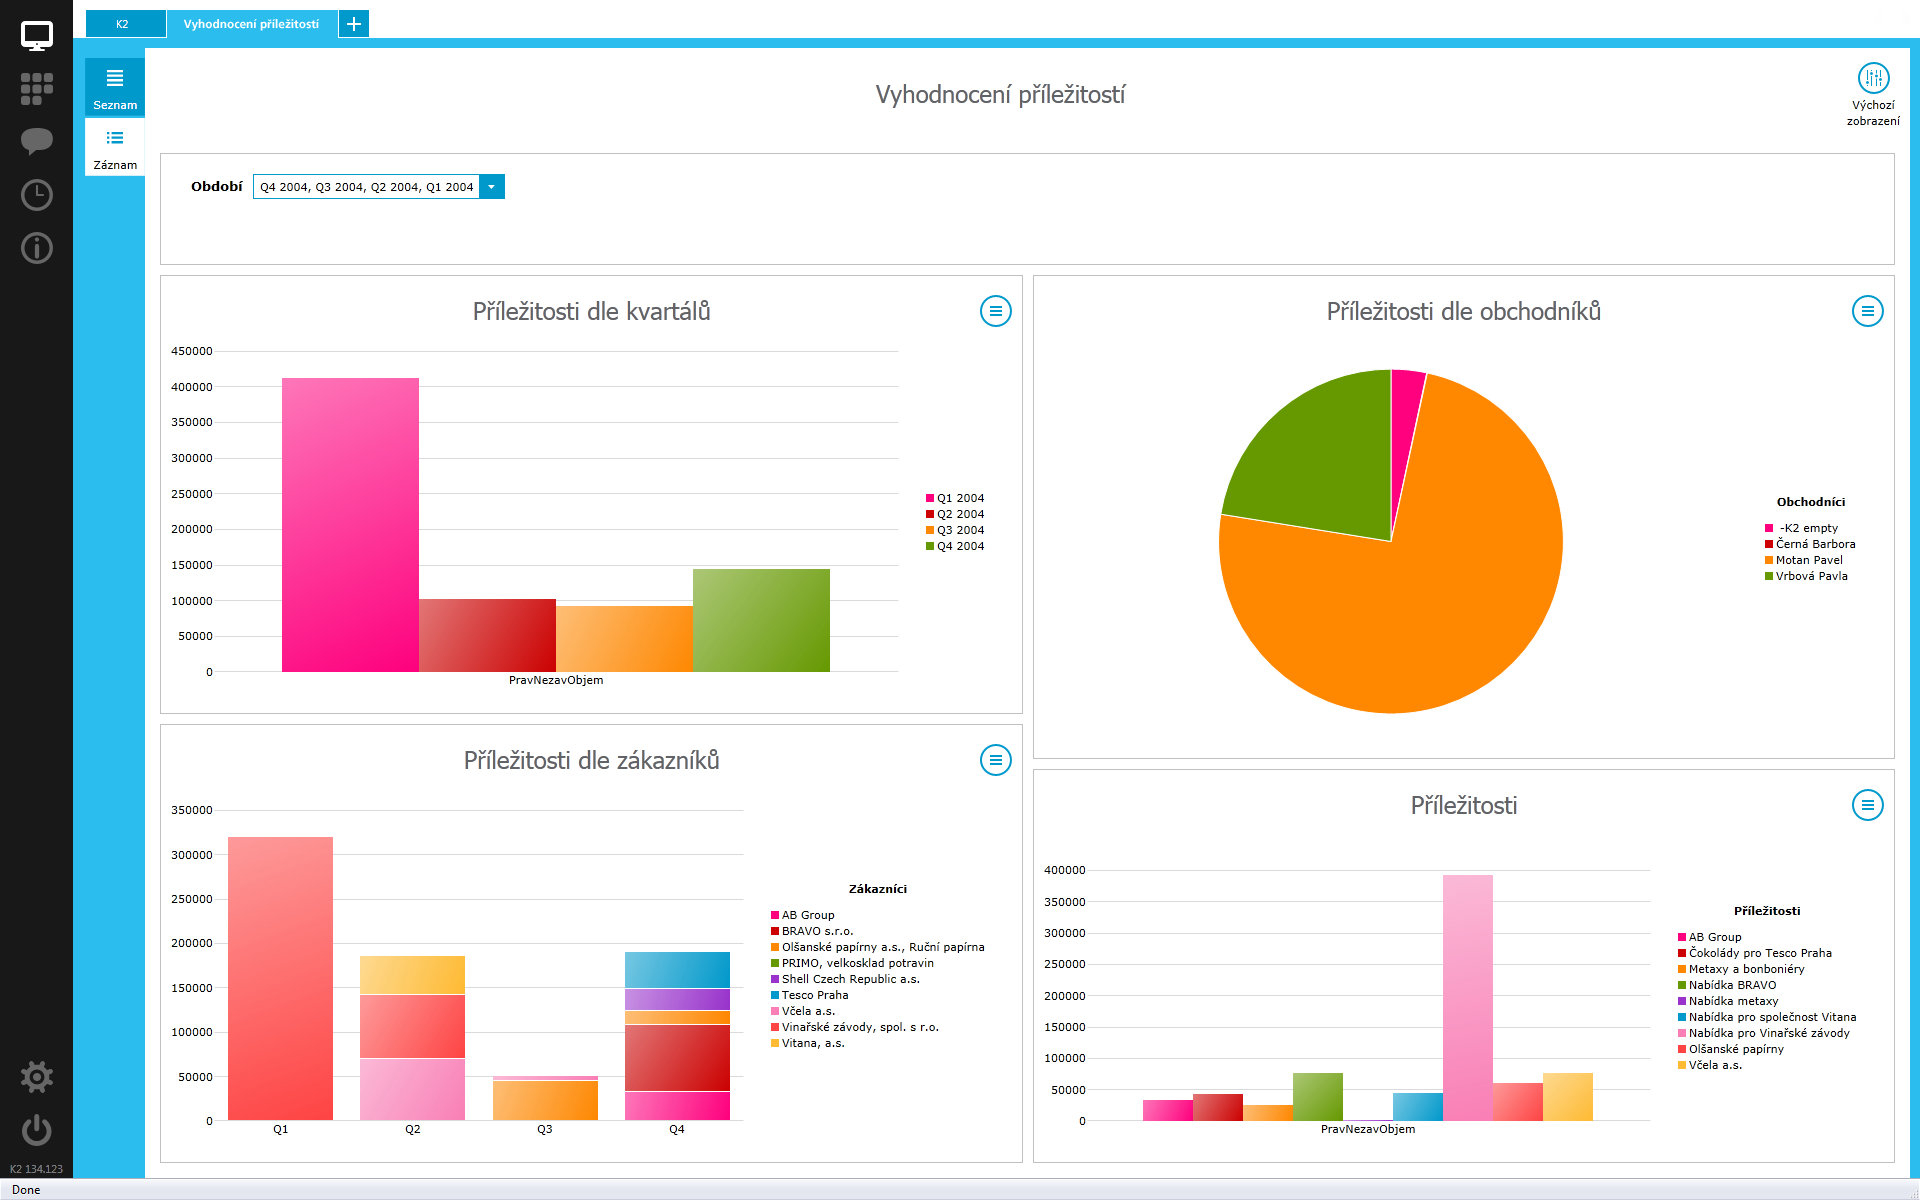Open the desktop monitor icon in sidebar
Image resolution: width=1920 pixels, height=1200 pixels.
tap(36, 36)
